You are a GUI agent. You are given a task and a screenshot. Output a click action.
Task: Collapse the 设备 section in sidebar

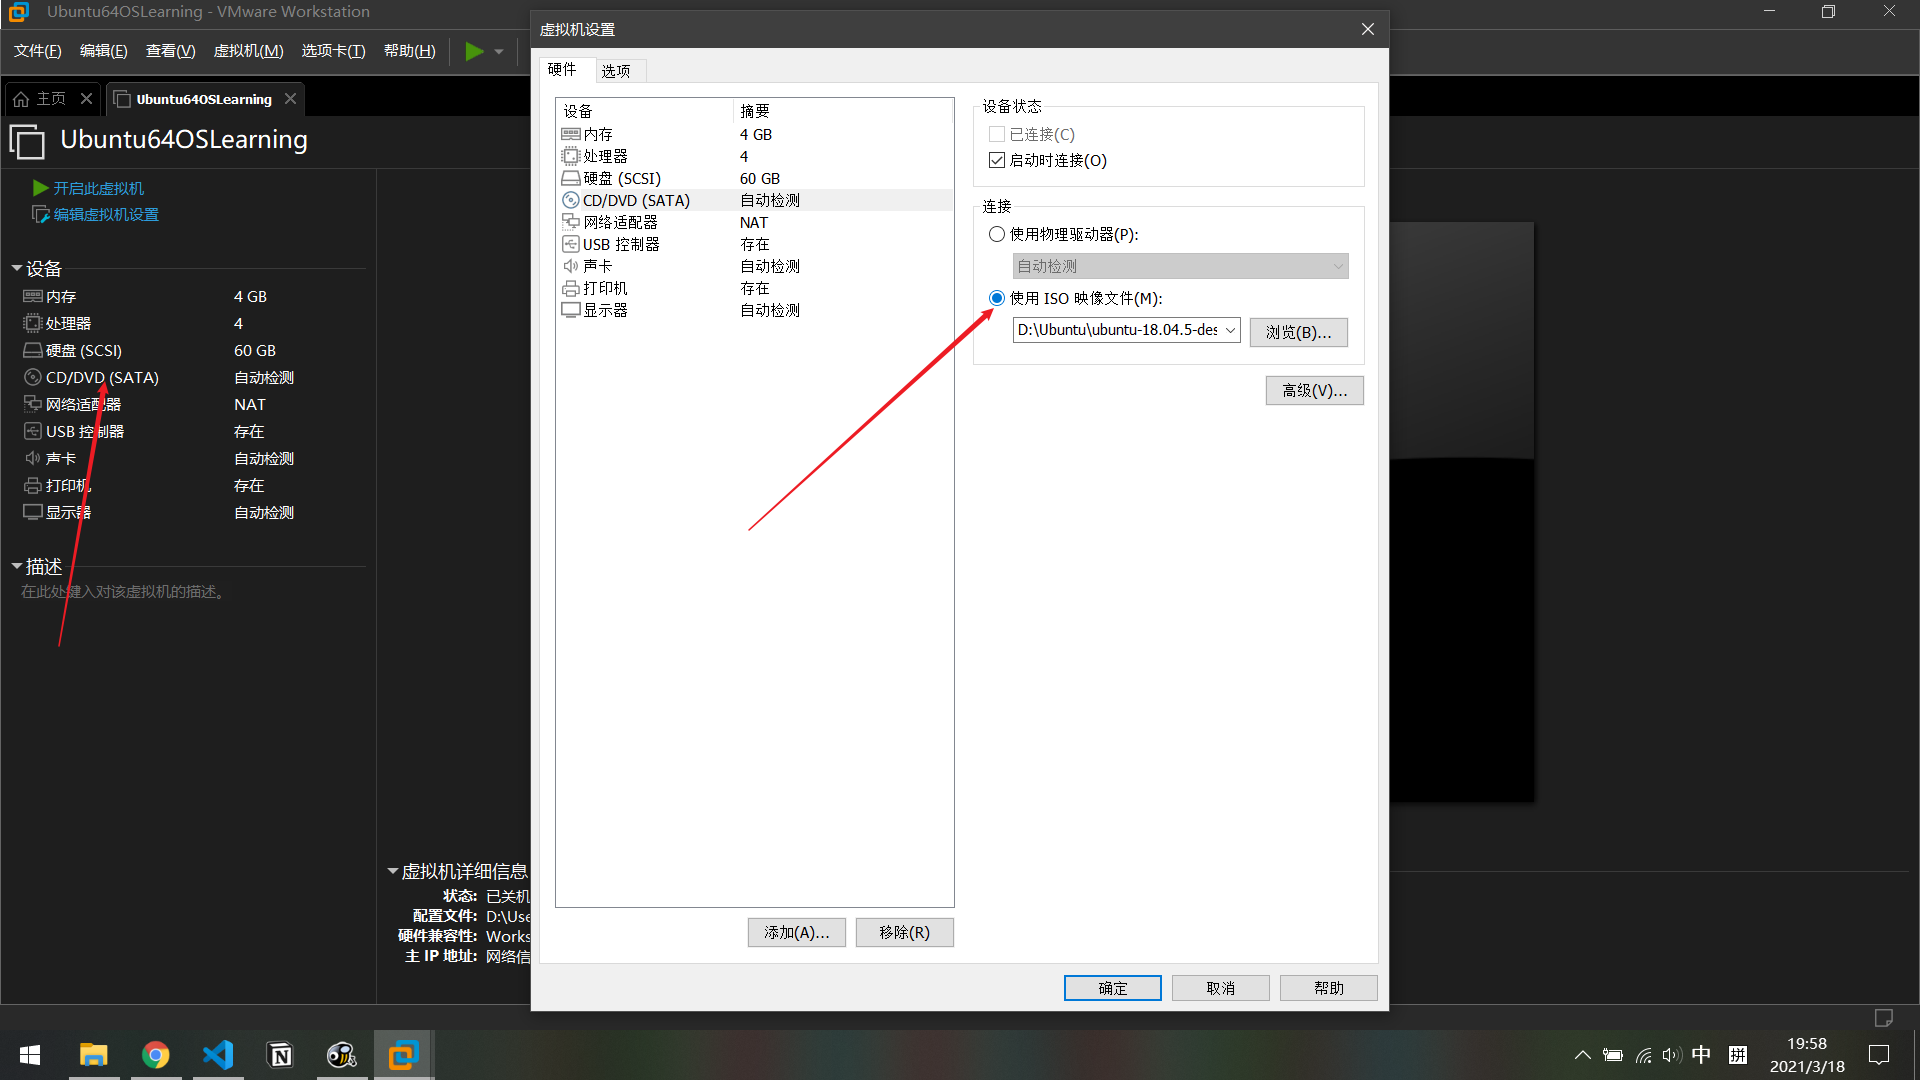click(x=17, y=268)
